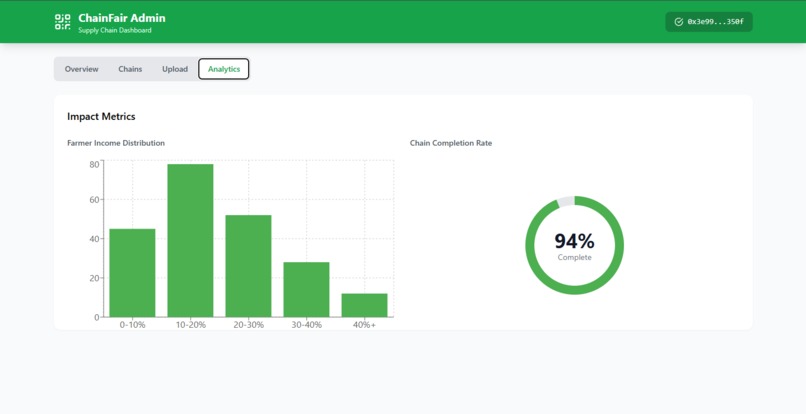
Task: Click the 94% completion value
Action: 574,241
